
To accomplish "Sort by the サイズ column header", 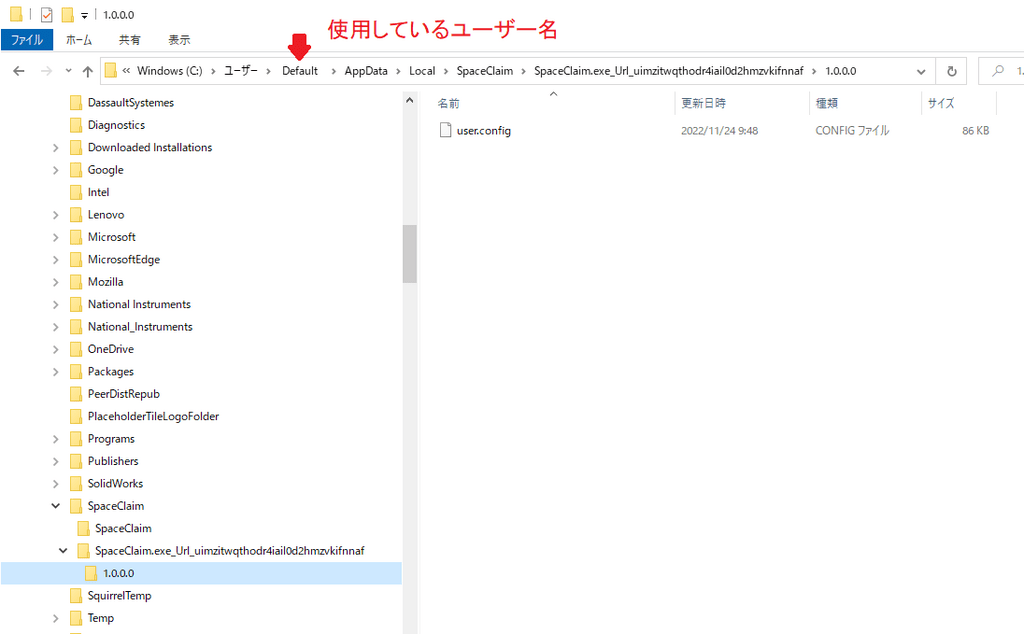I will (x=941, y=103).
